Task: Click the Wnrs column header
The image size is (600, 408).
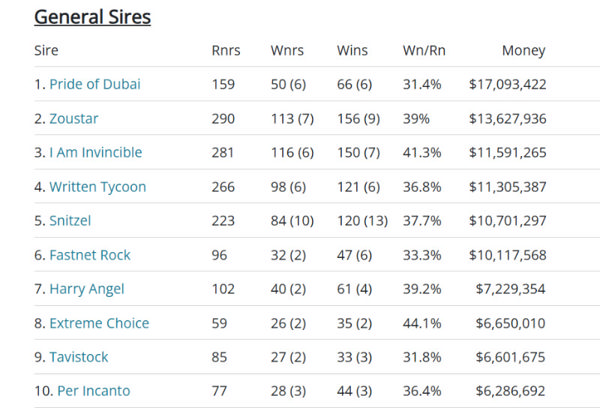Action: click(x=287, y=50)
